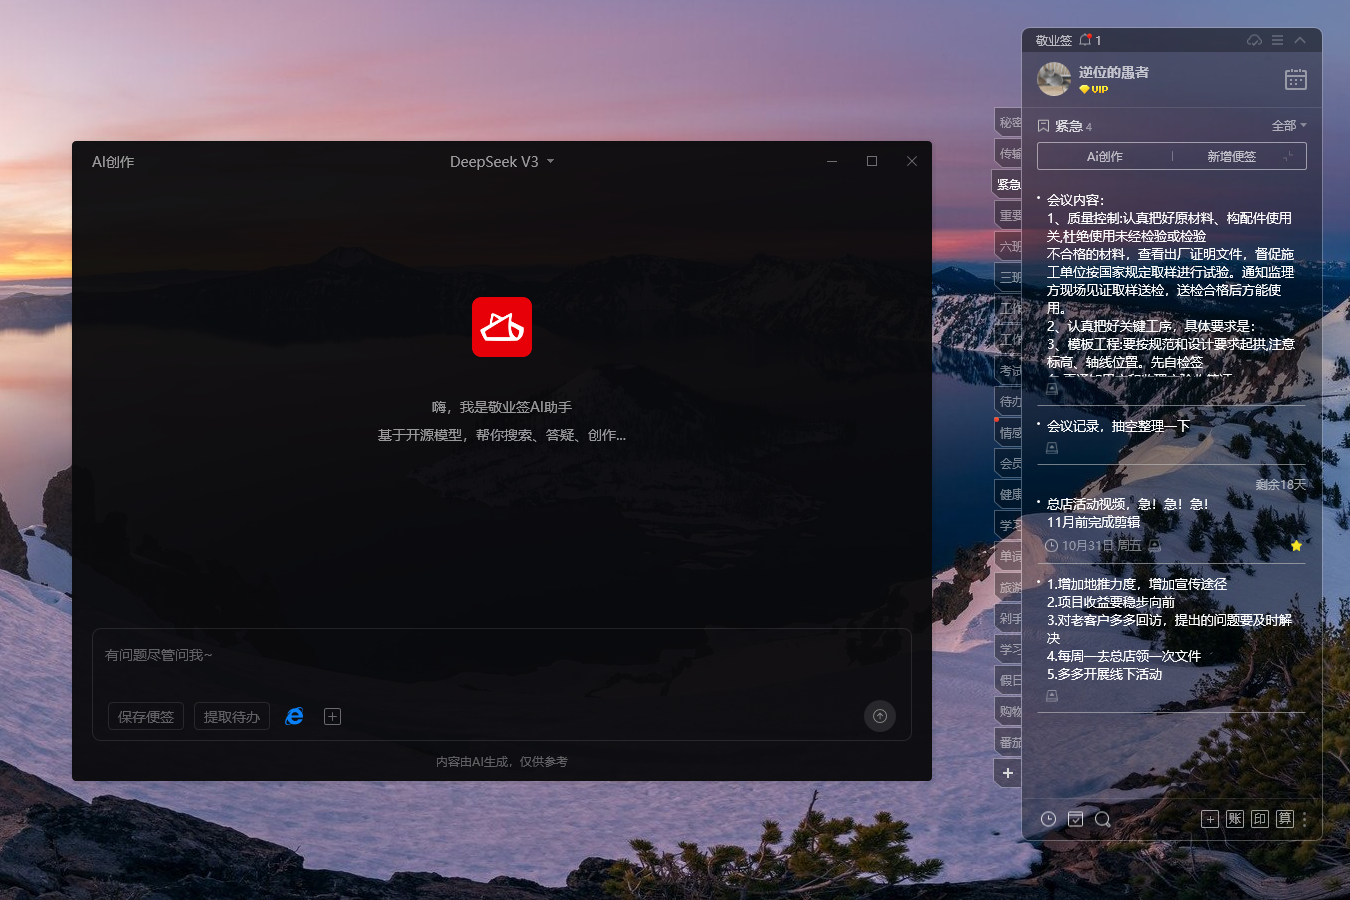Click the 新增便签 button
This screenshot has width=1350, height=900.
click(x=1231, y=157)
